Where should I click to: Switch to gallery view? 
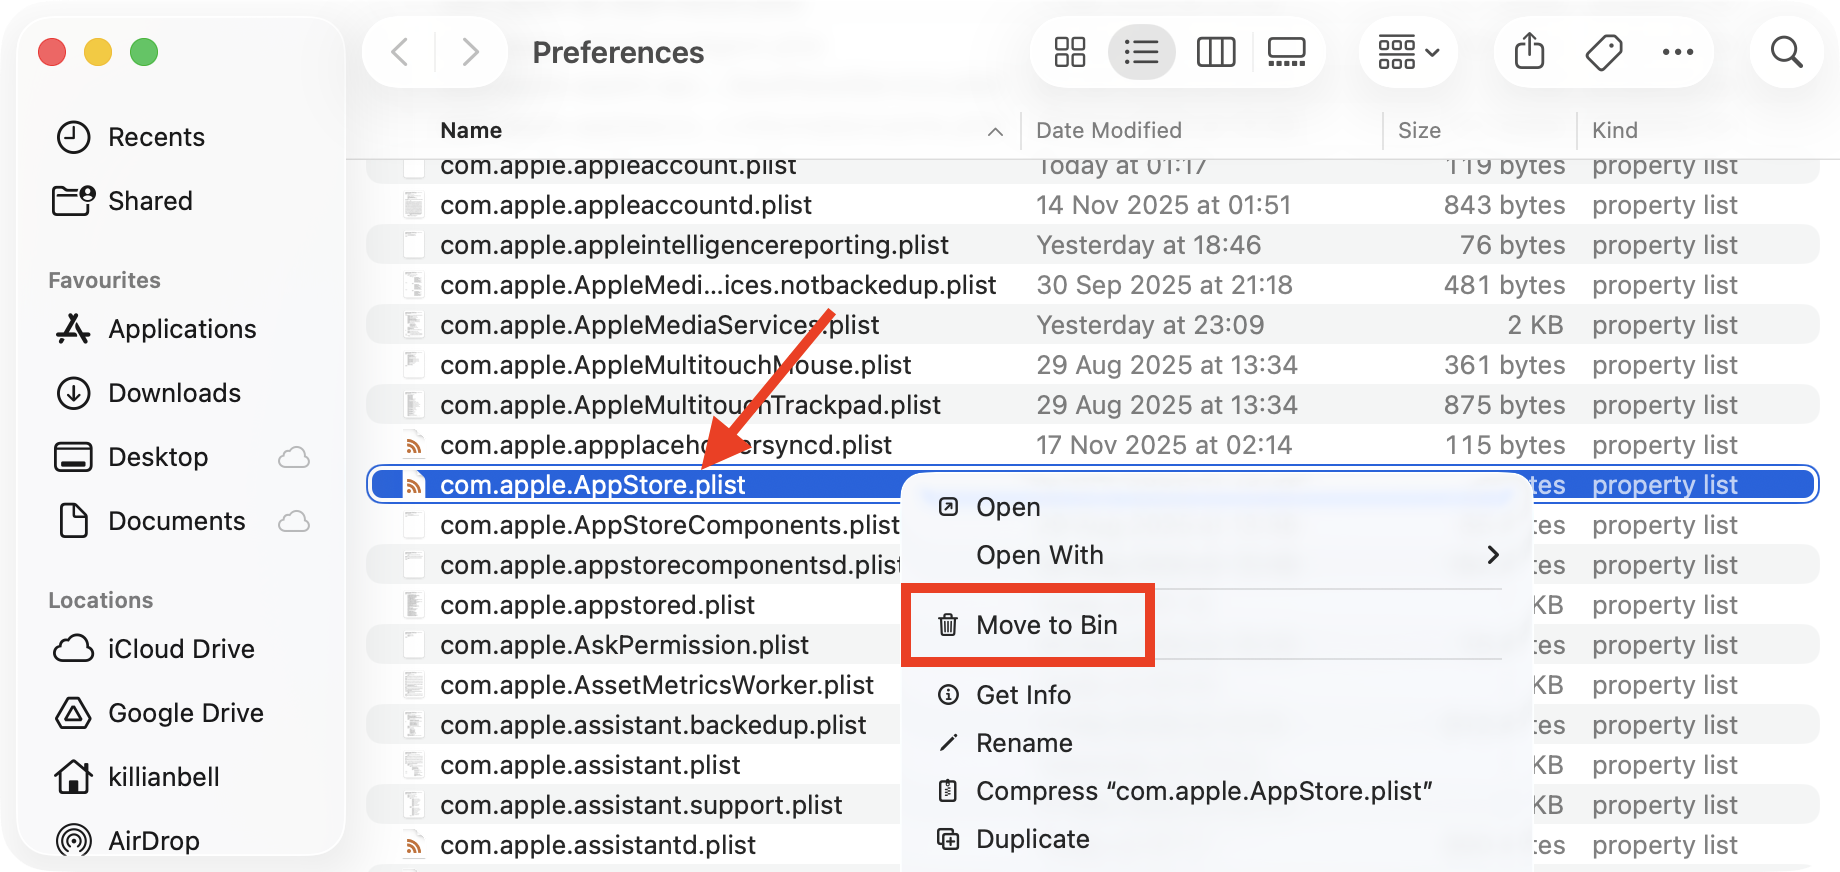coord(1286,52)
